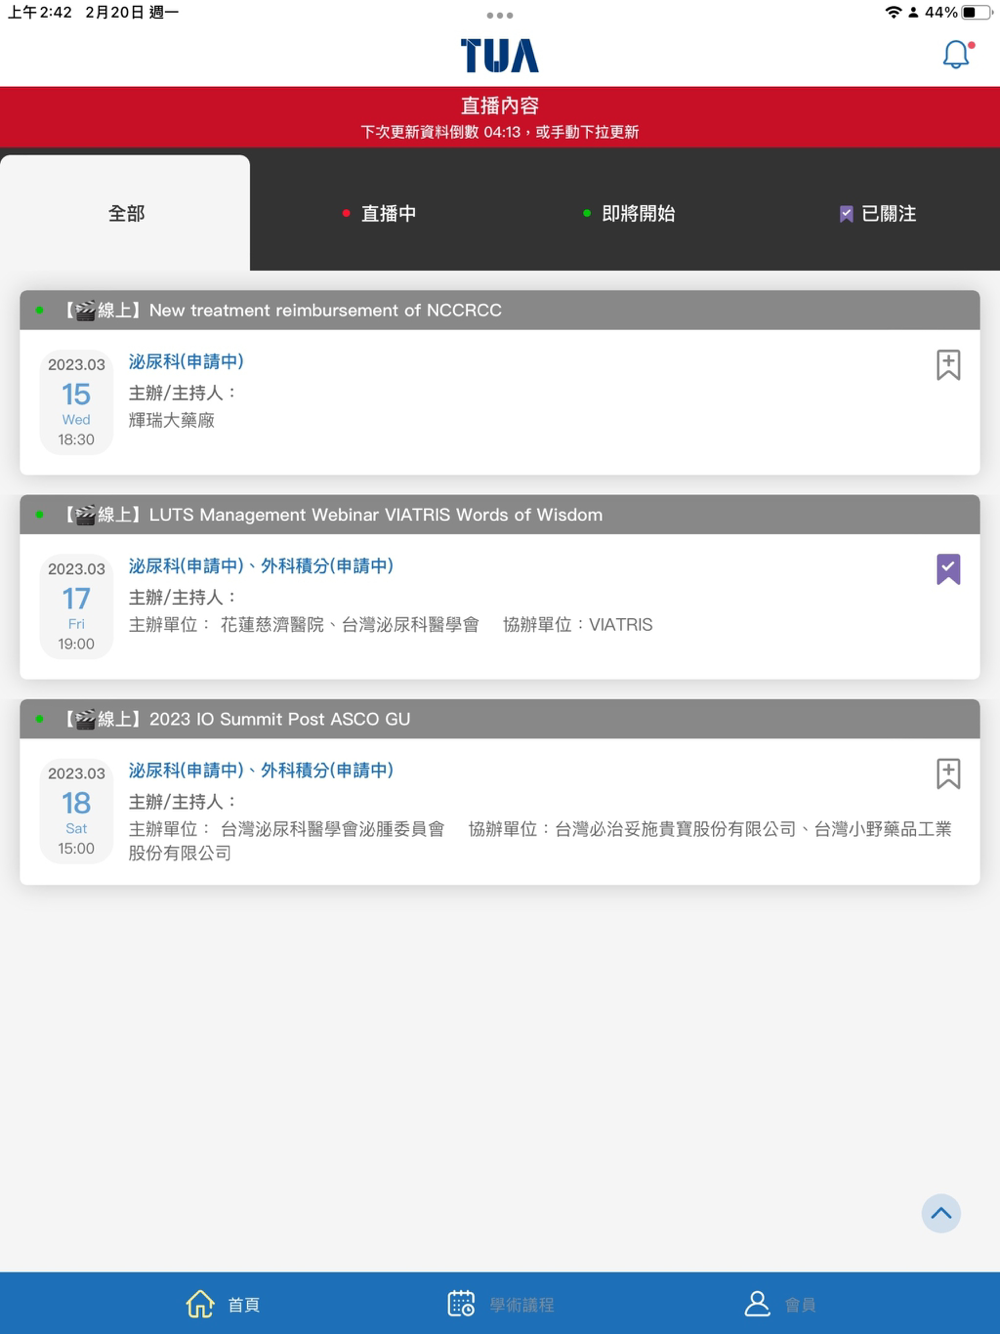Tap the red dot beside 直播中
1000x1334 pixels.
tap(346, 213)
